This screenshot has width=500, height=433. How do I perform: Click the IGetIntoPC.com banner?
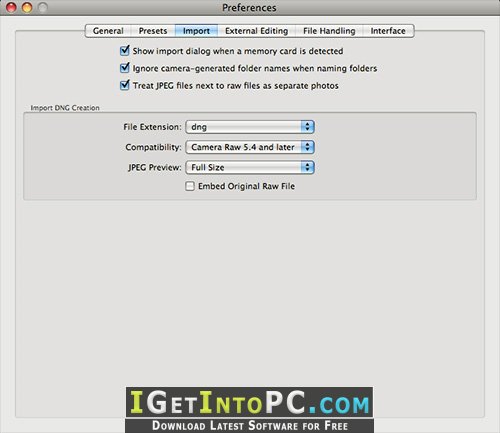point(249,402)
